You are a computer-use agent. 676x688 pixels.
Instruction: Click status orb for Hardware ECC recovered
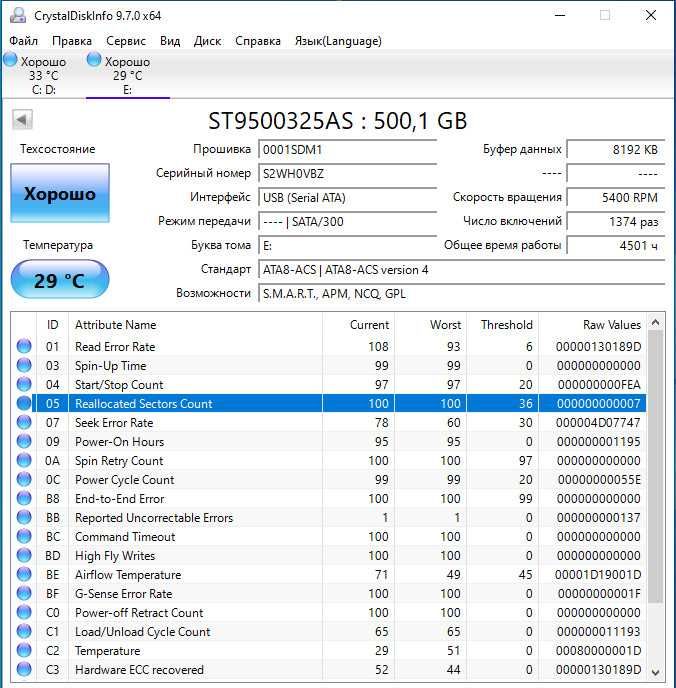pos(24,670)
